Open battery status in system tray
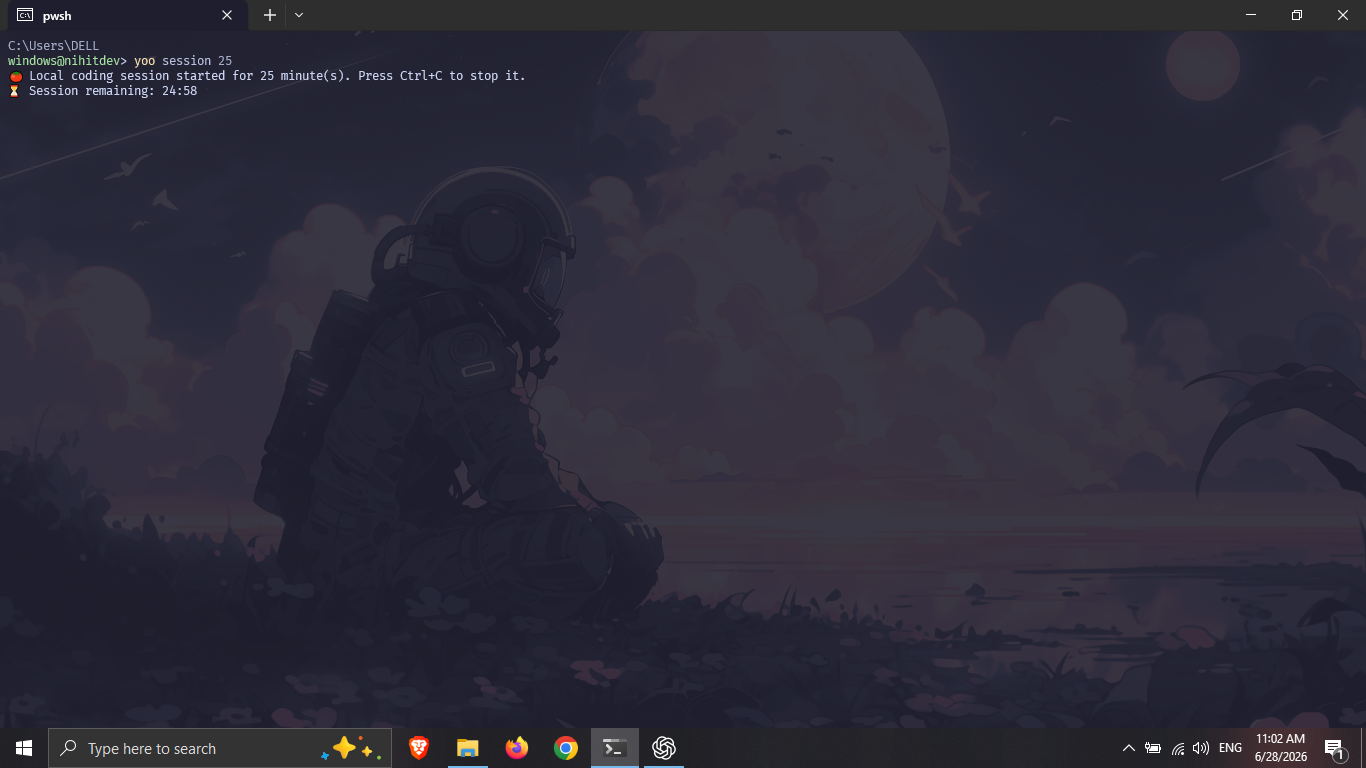This screenshot has height=768, width=1366. pyautogui.click(x=1153, y=748)
